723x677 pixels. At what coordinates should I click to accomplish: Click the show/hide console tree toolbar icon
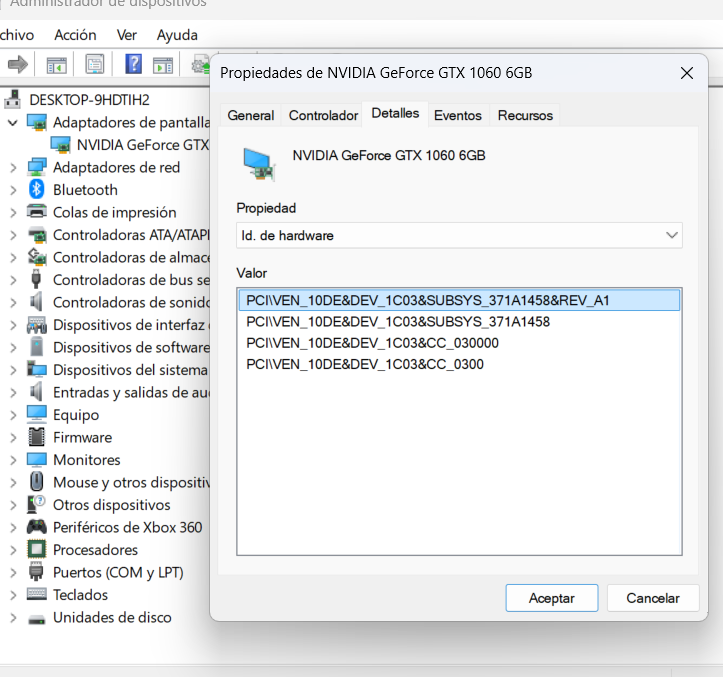[57, 65]
